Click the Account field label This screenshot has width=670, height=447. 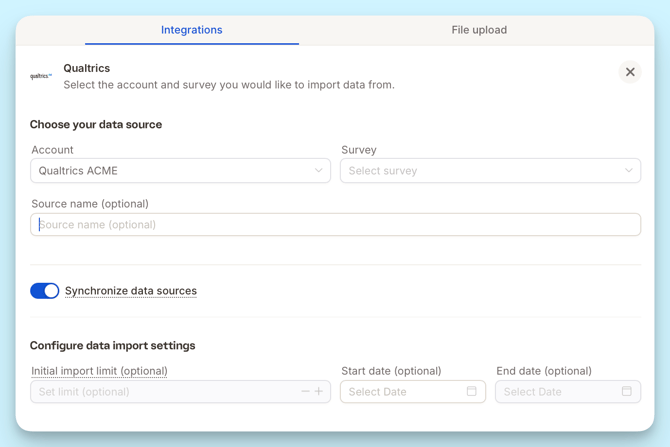point(52,150)
